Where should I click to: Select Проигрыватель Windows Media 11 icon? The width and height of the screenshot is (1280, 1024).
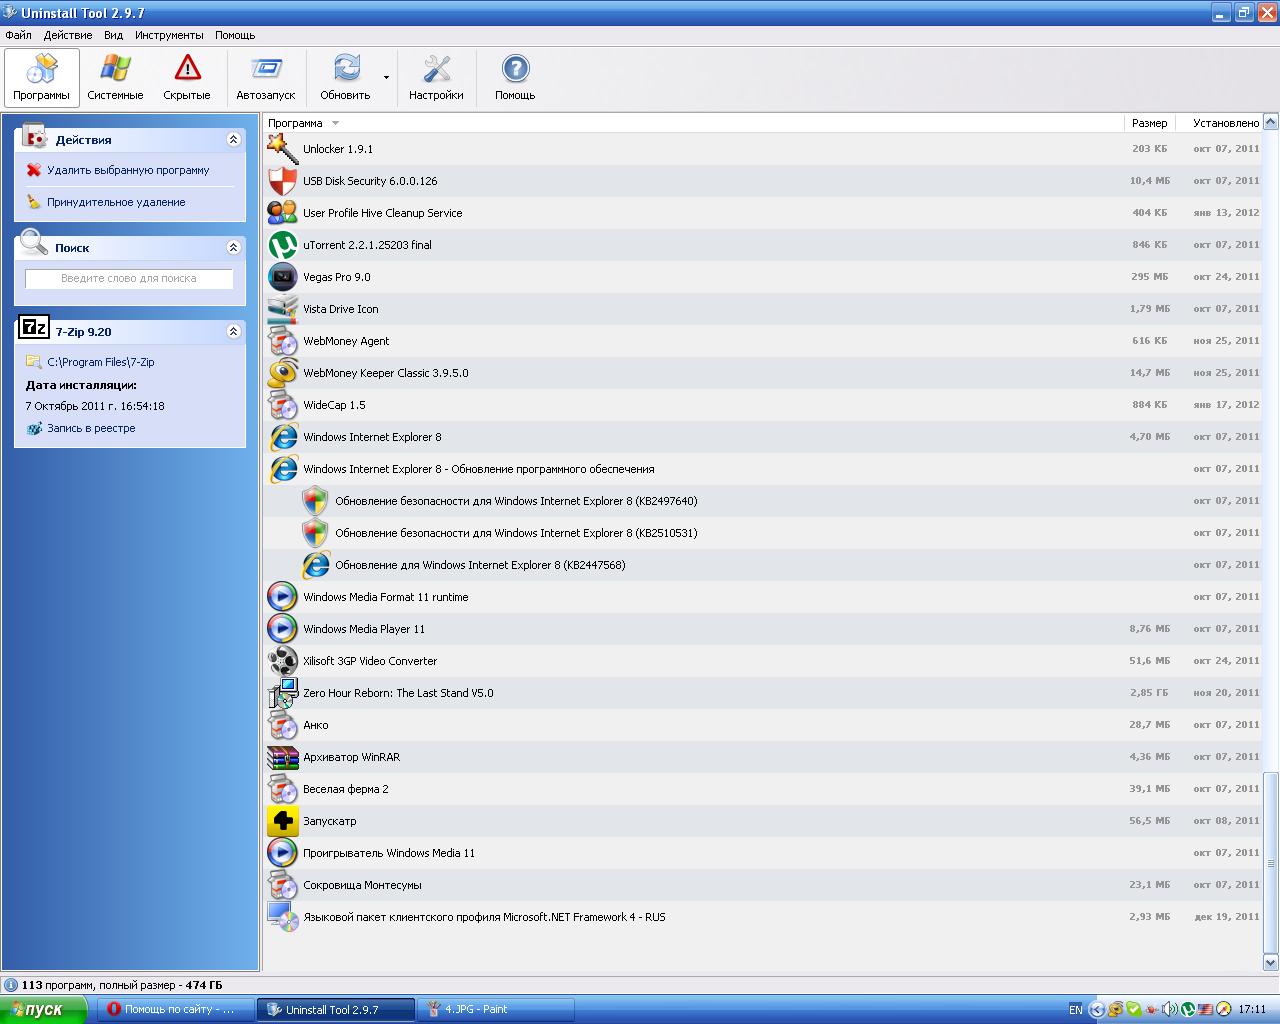(283, 853)
